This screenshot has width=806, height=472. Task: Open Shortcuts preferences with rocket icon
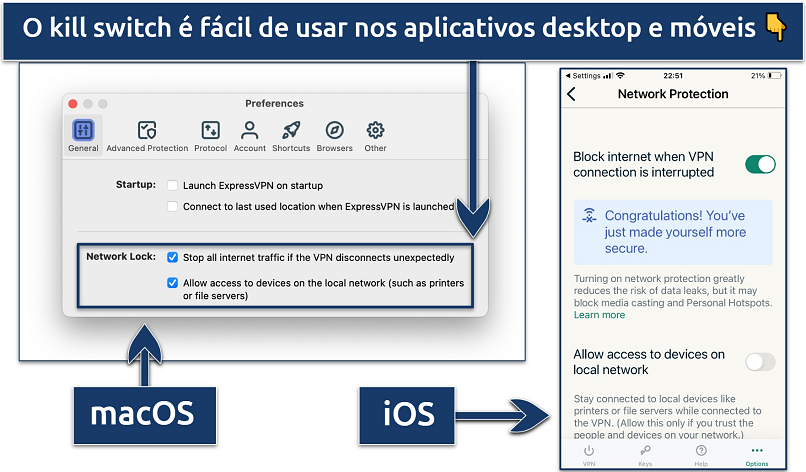point(291,135)
